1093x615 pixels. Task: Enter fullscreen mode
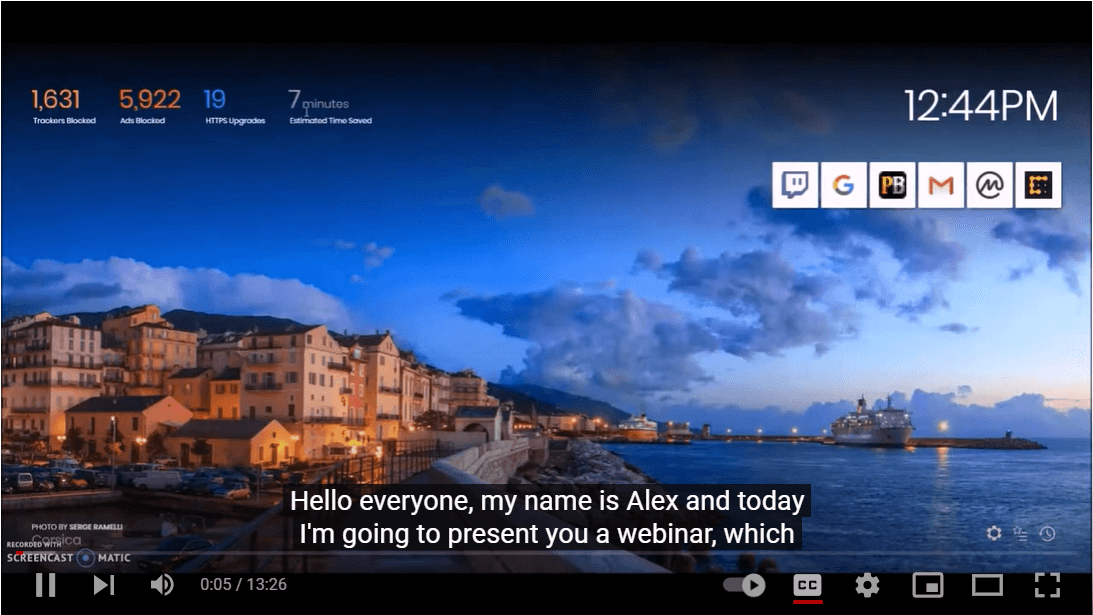tap(1047, 585)
